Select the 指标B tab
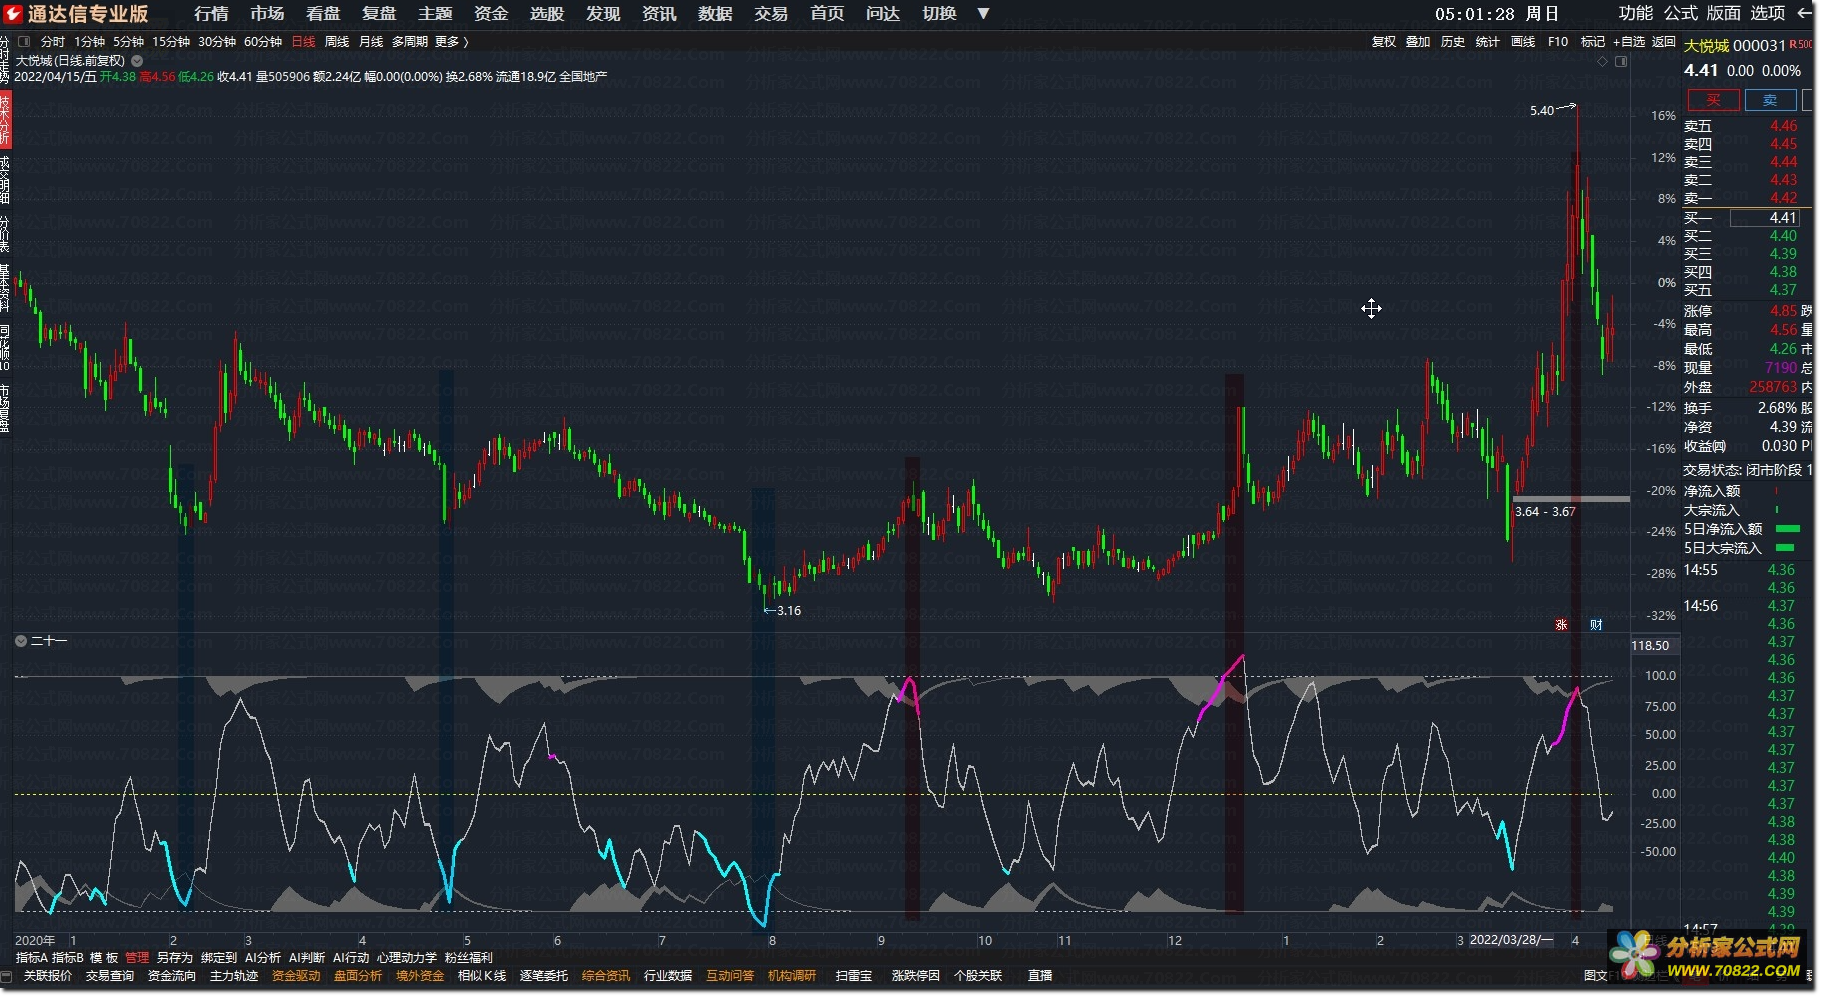The height and width of the screenshot is (996, 1821). (x=68, y=958)
